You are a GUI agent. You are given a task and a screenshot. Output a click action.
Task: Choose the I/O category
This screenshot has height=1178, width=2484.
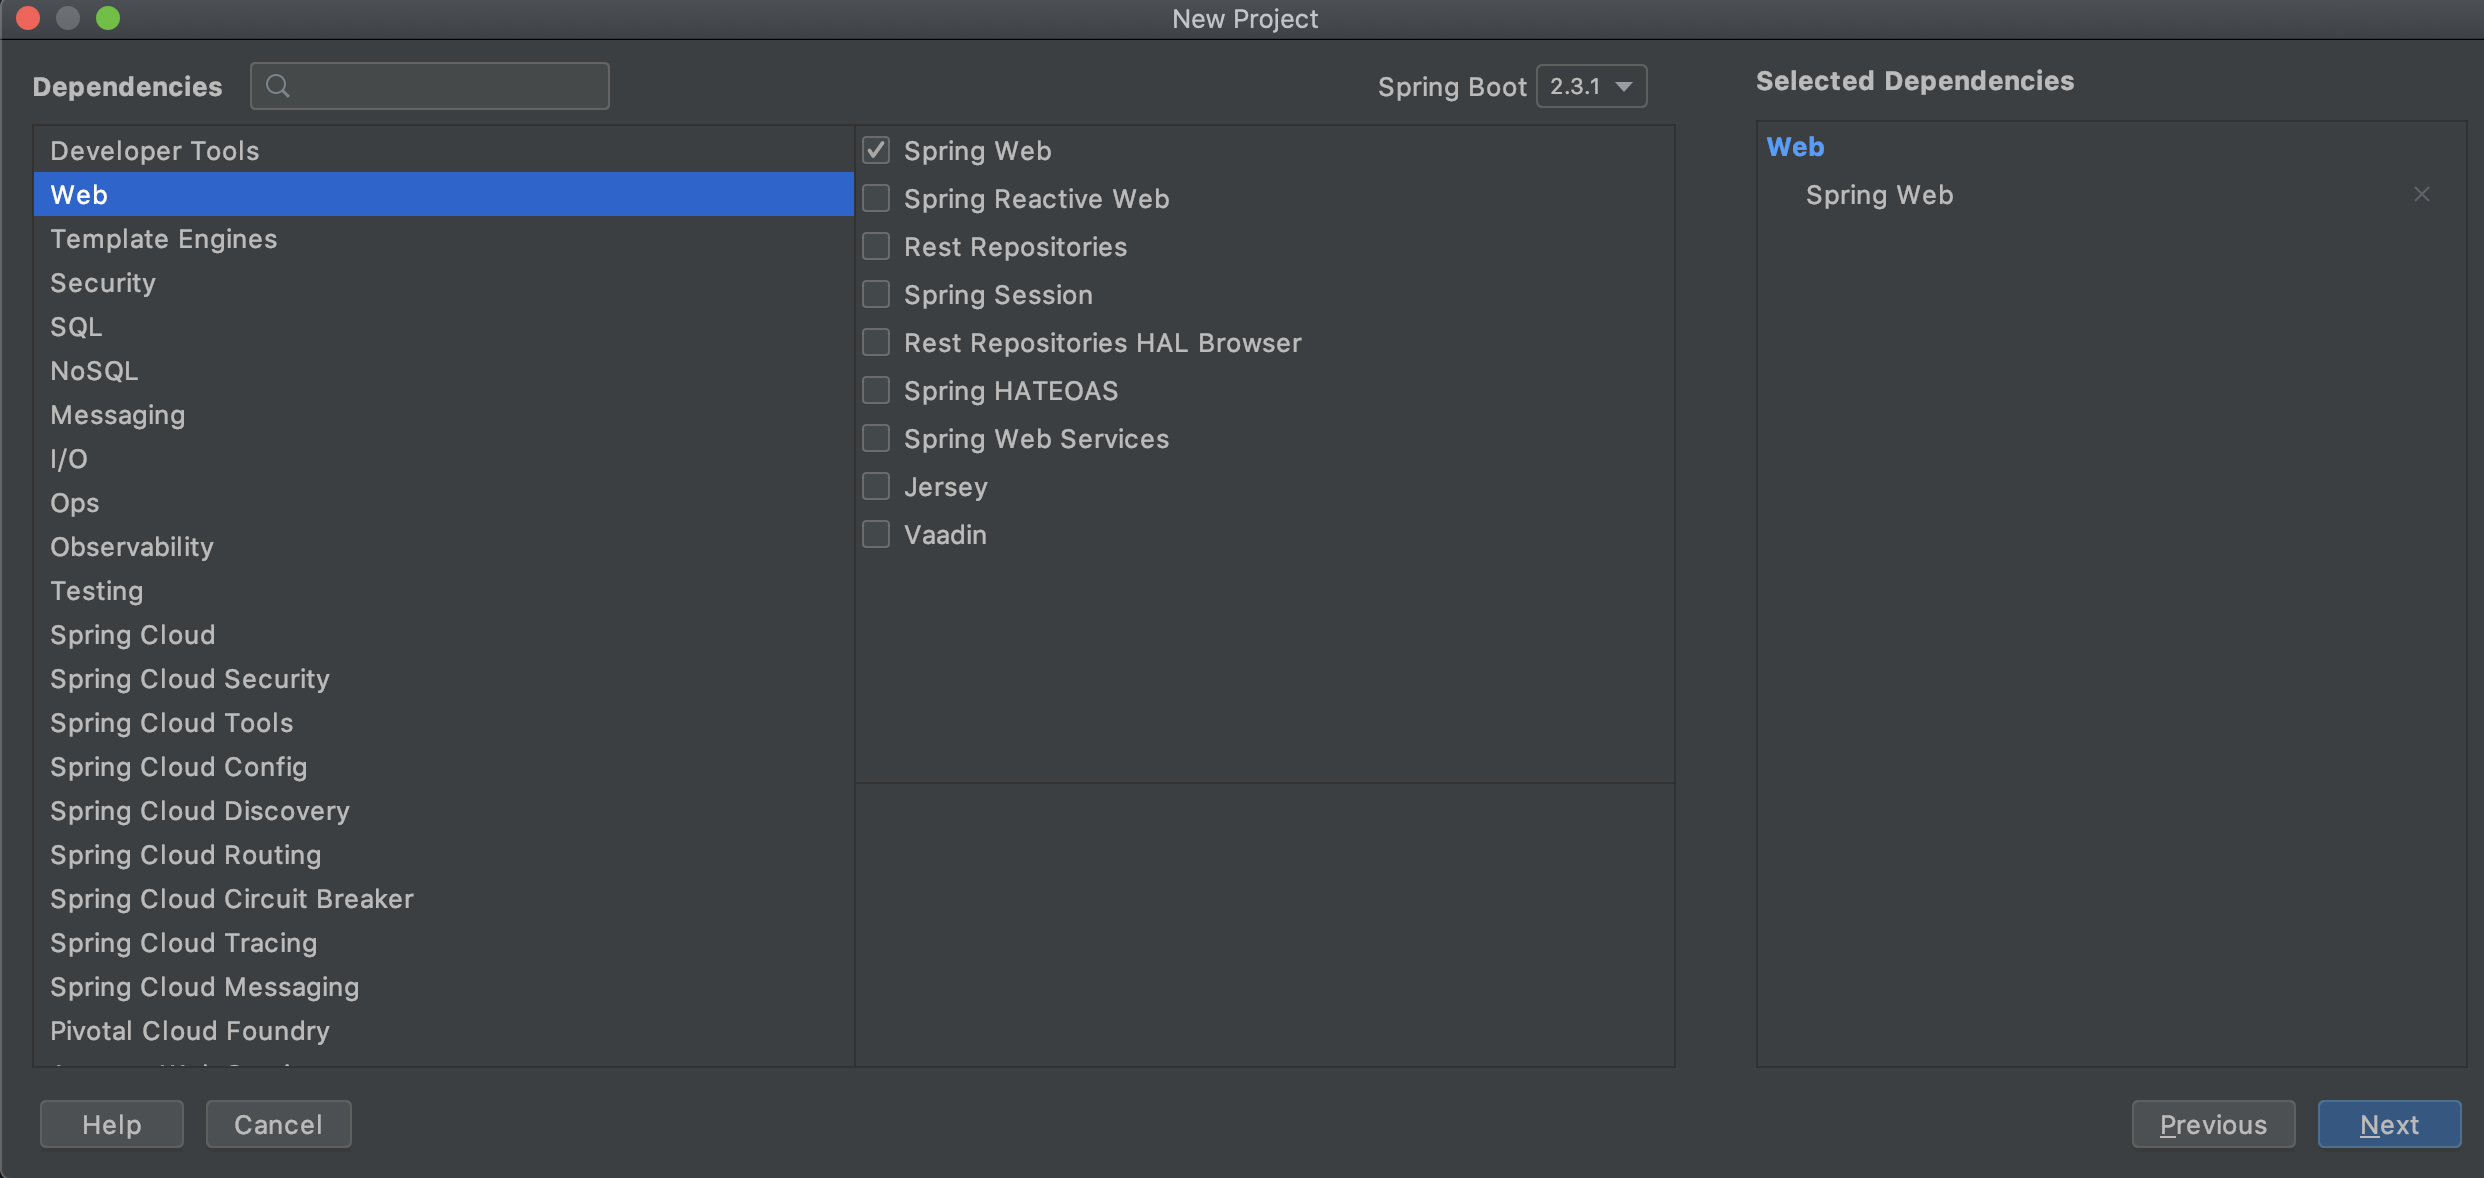(444, 458)
